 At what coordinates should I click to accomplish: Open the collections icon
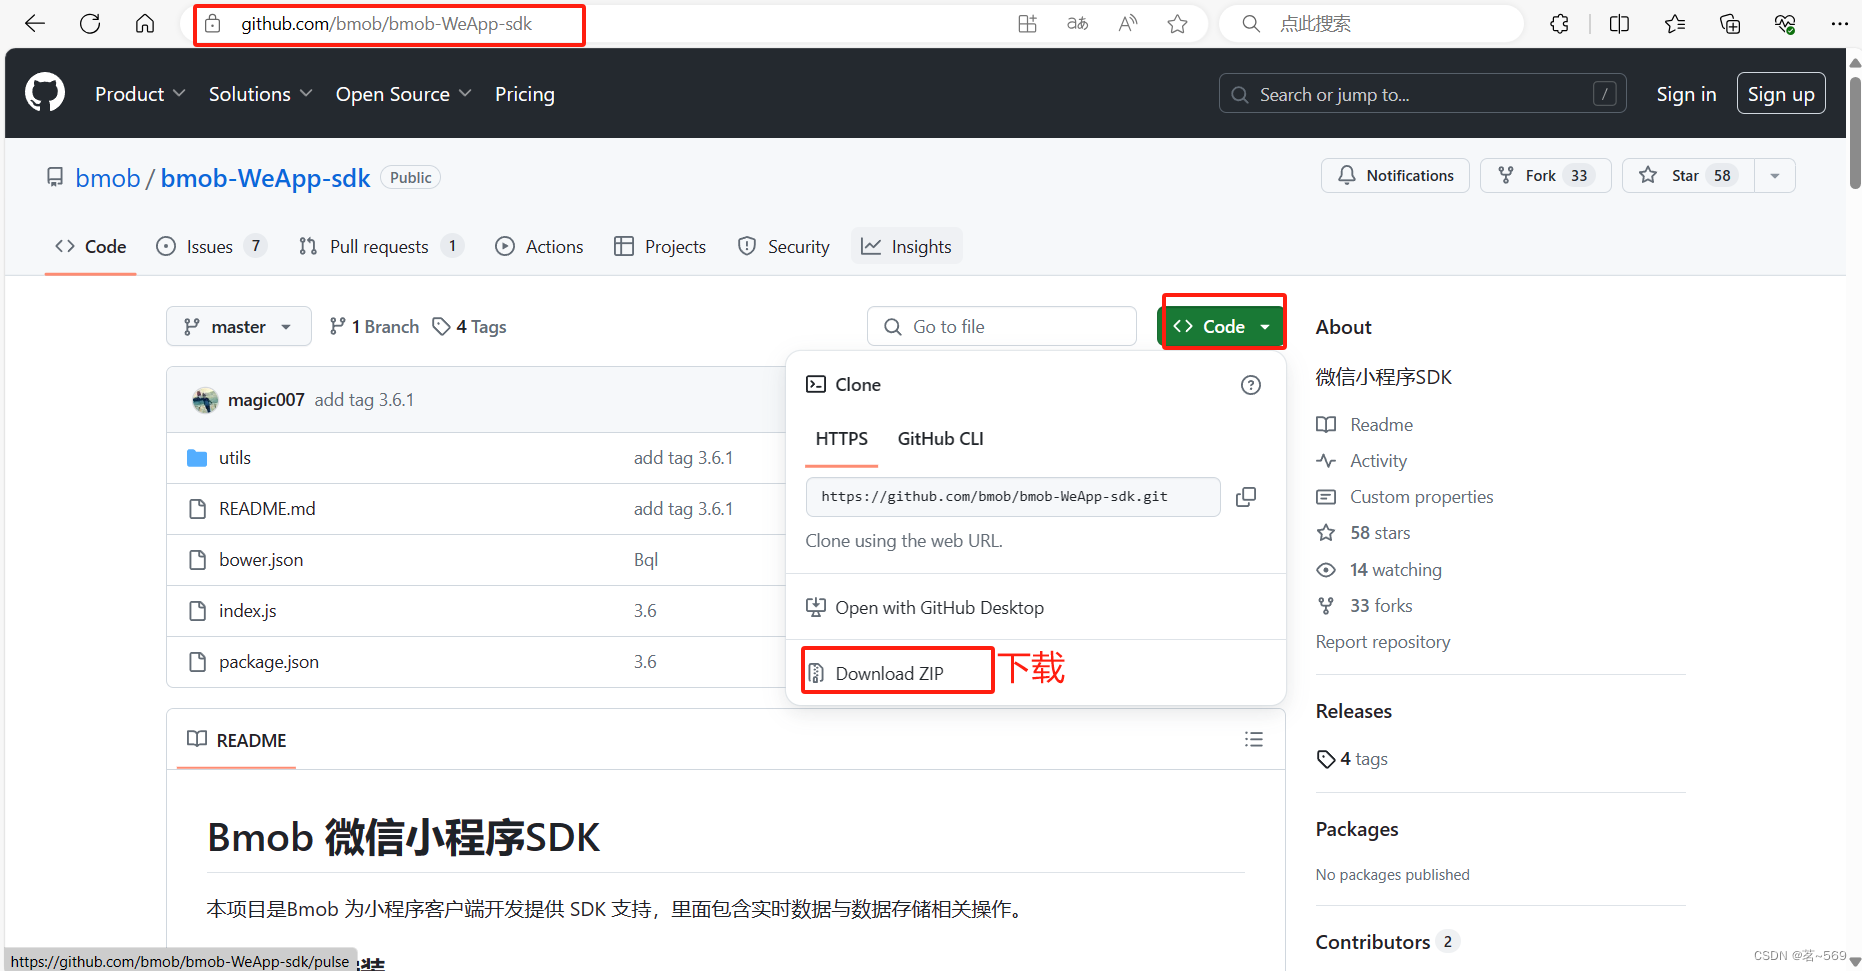pos(1730,24)
